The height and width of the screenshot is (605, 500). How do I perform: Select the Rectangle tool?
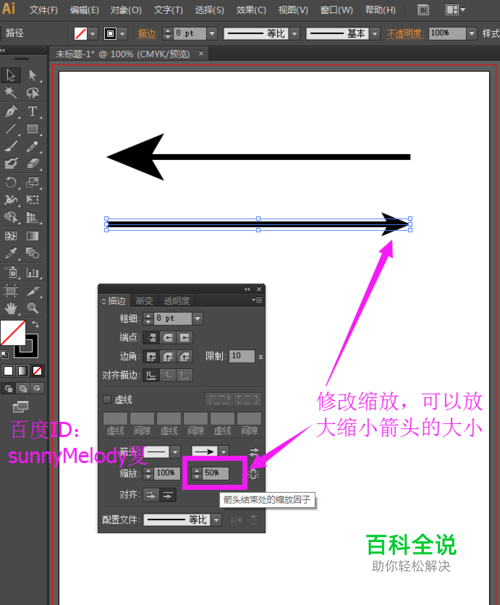[32, 129]
